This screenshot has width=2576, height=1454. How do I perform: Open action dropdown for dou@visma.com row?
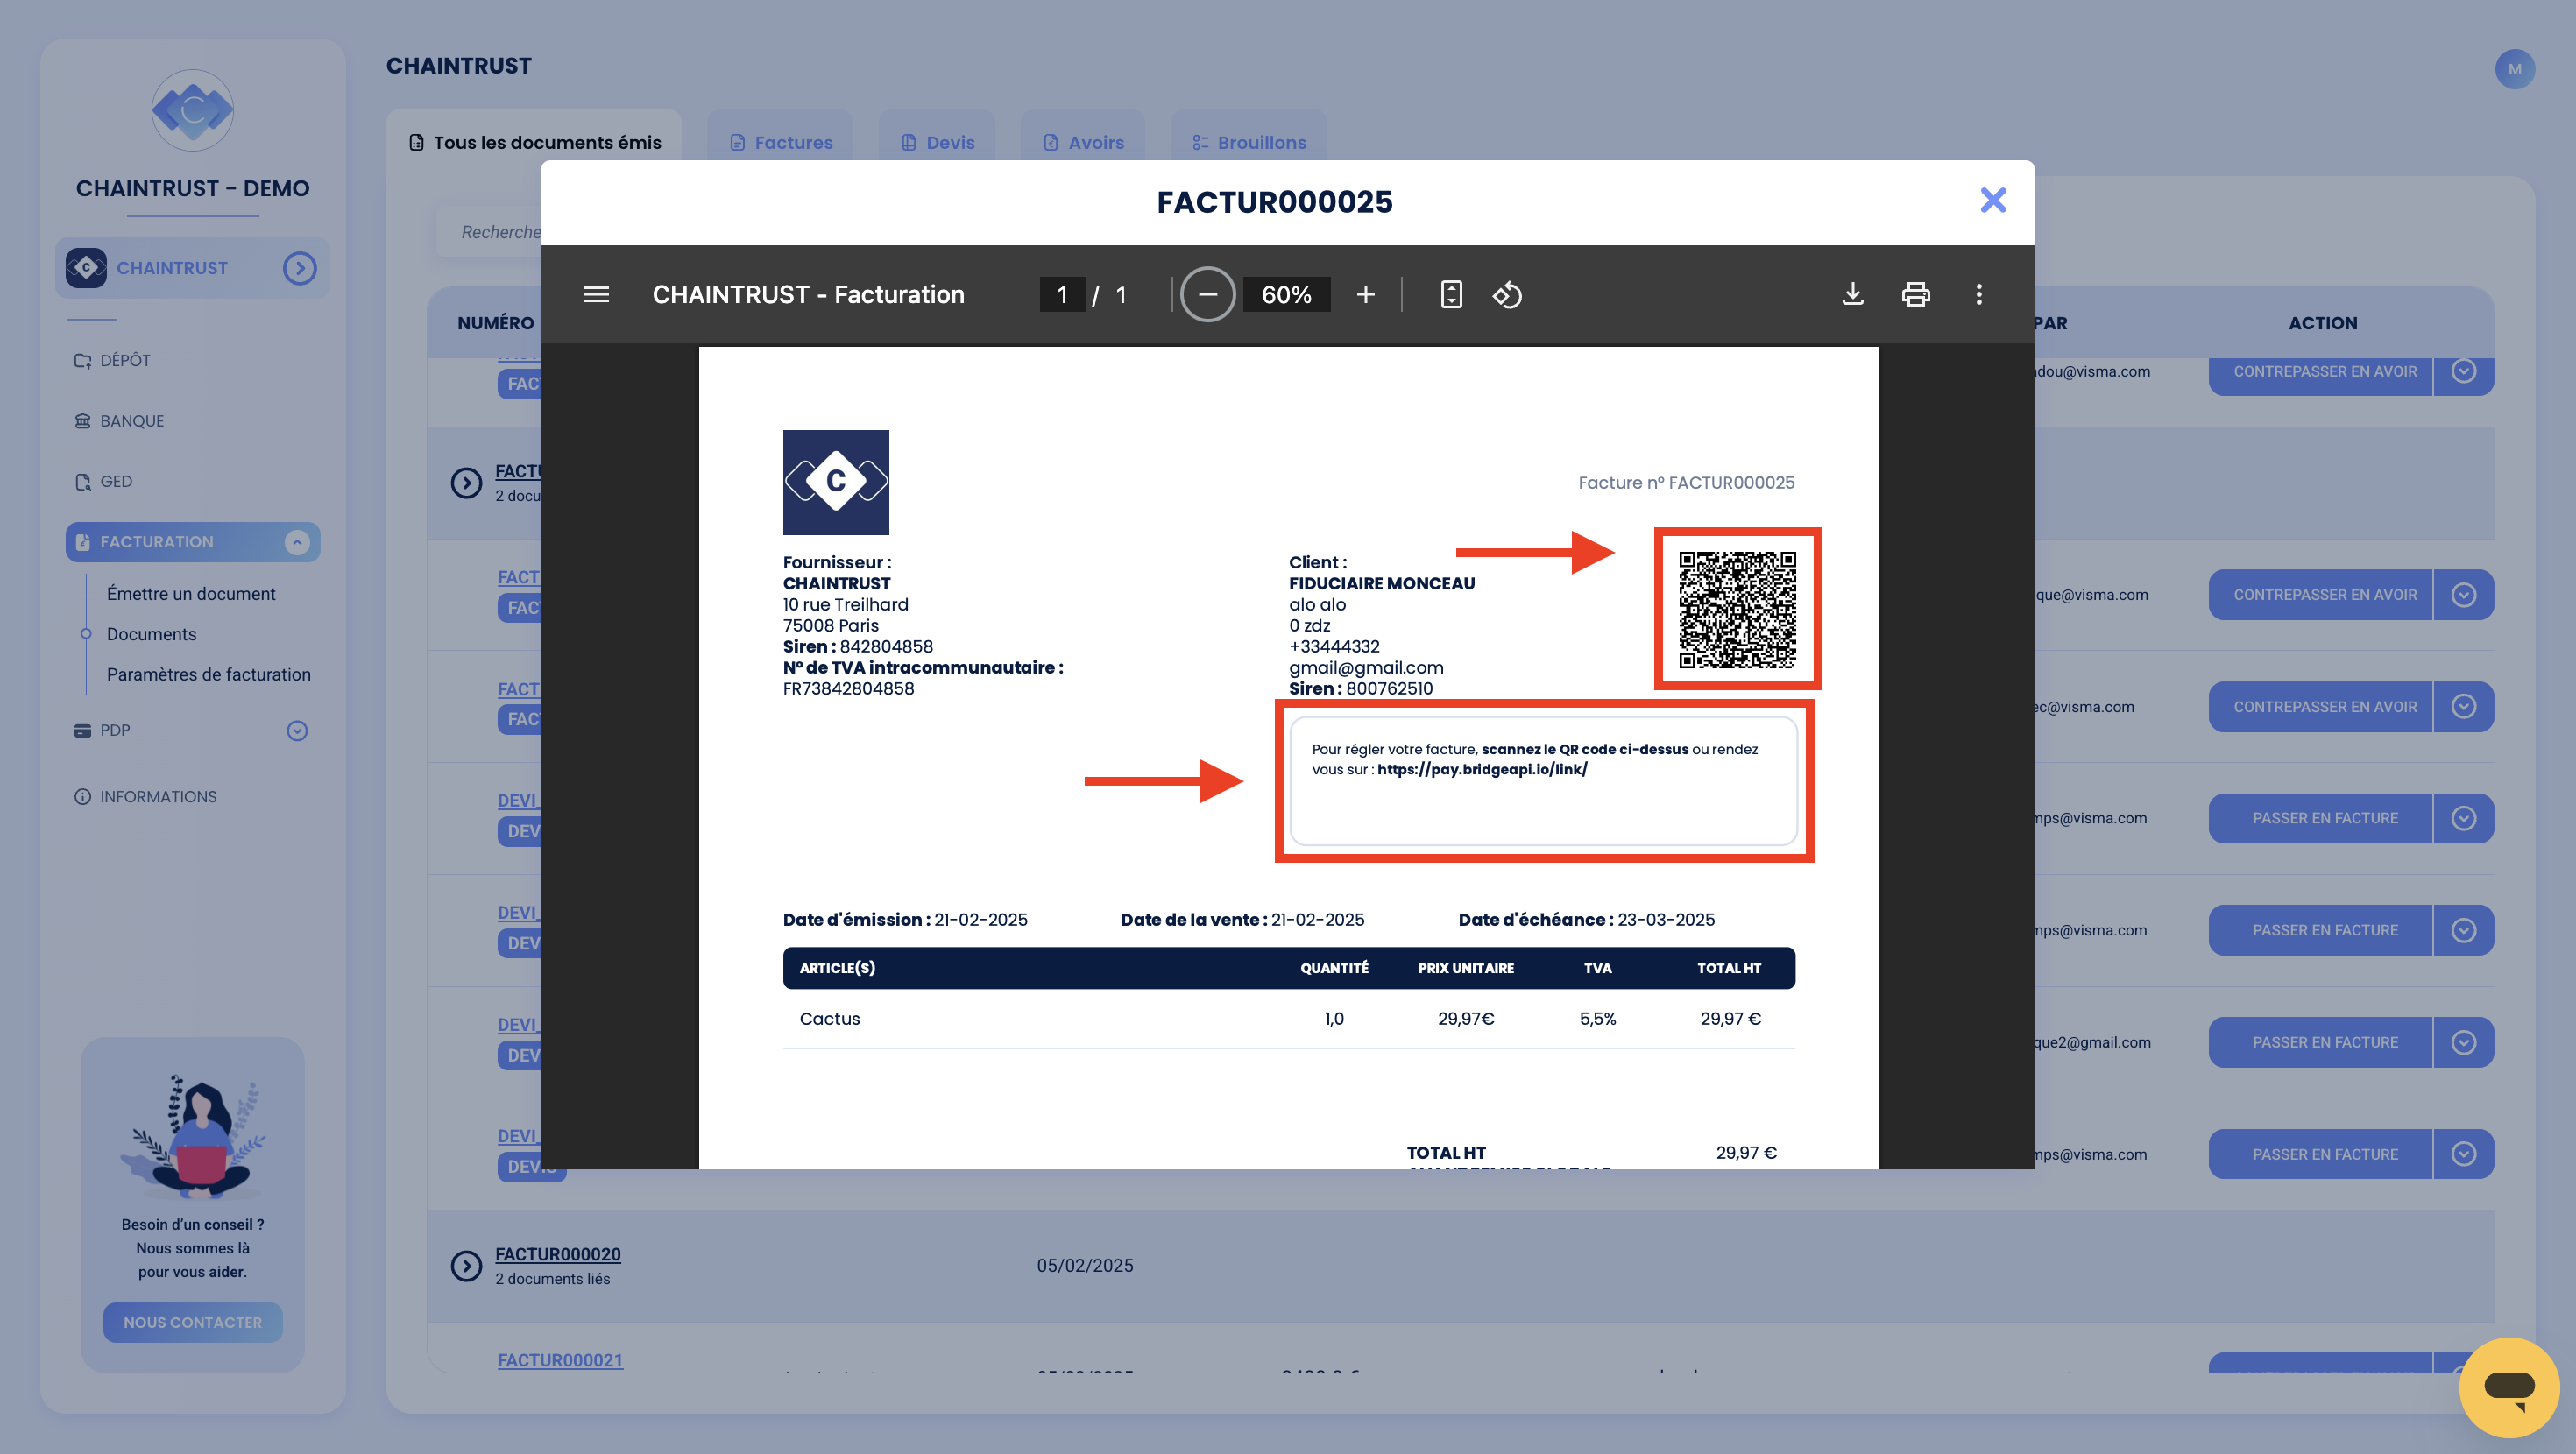click(x=2464, y=372)
